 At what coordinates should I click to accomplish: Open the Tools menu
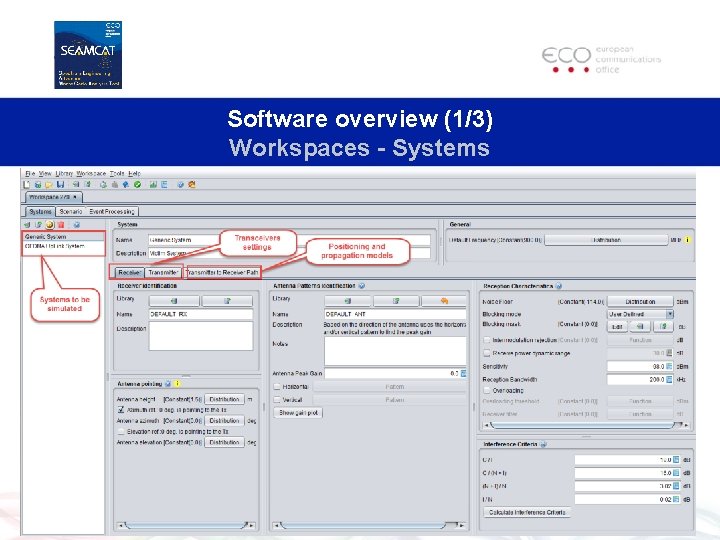(117, 173)
